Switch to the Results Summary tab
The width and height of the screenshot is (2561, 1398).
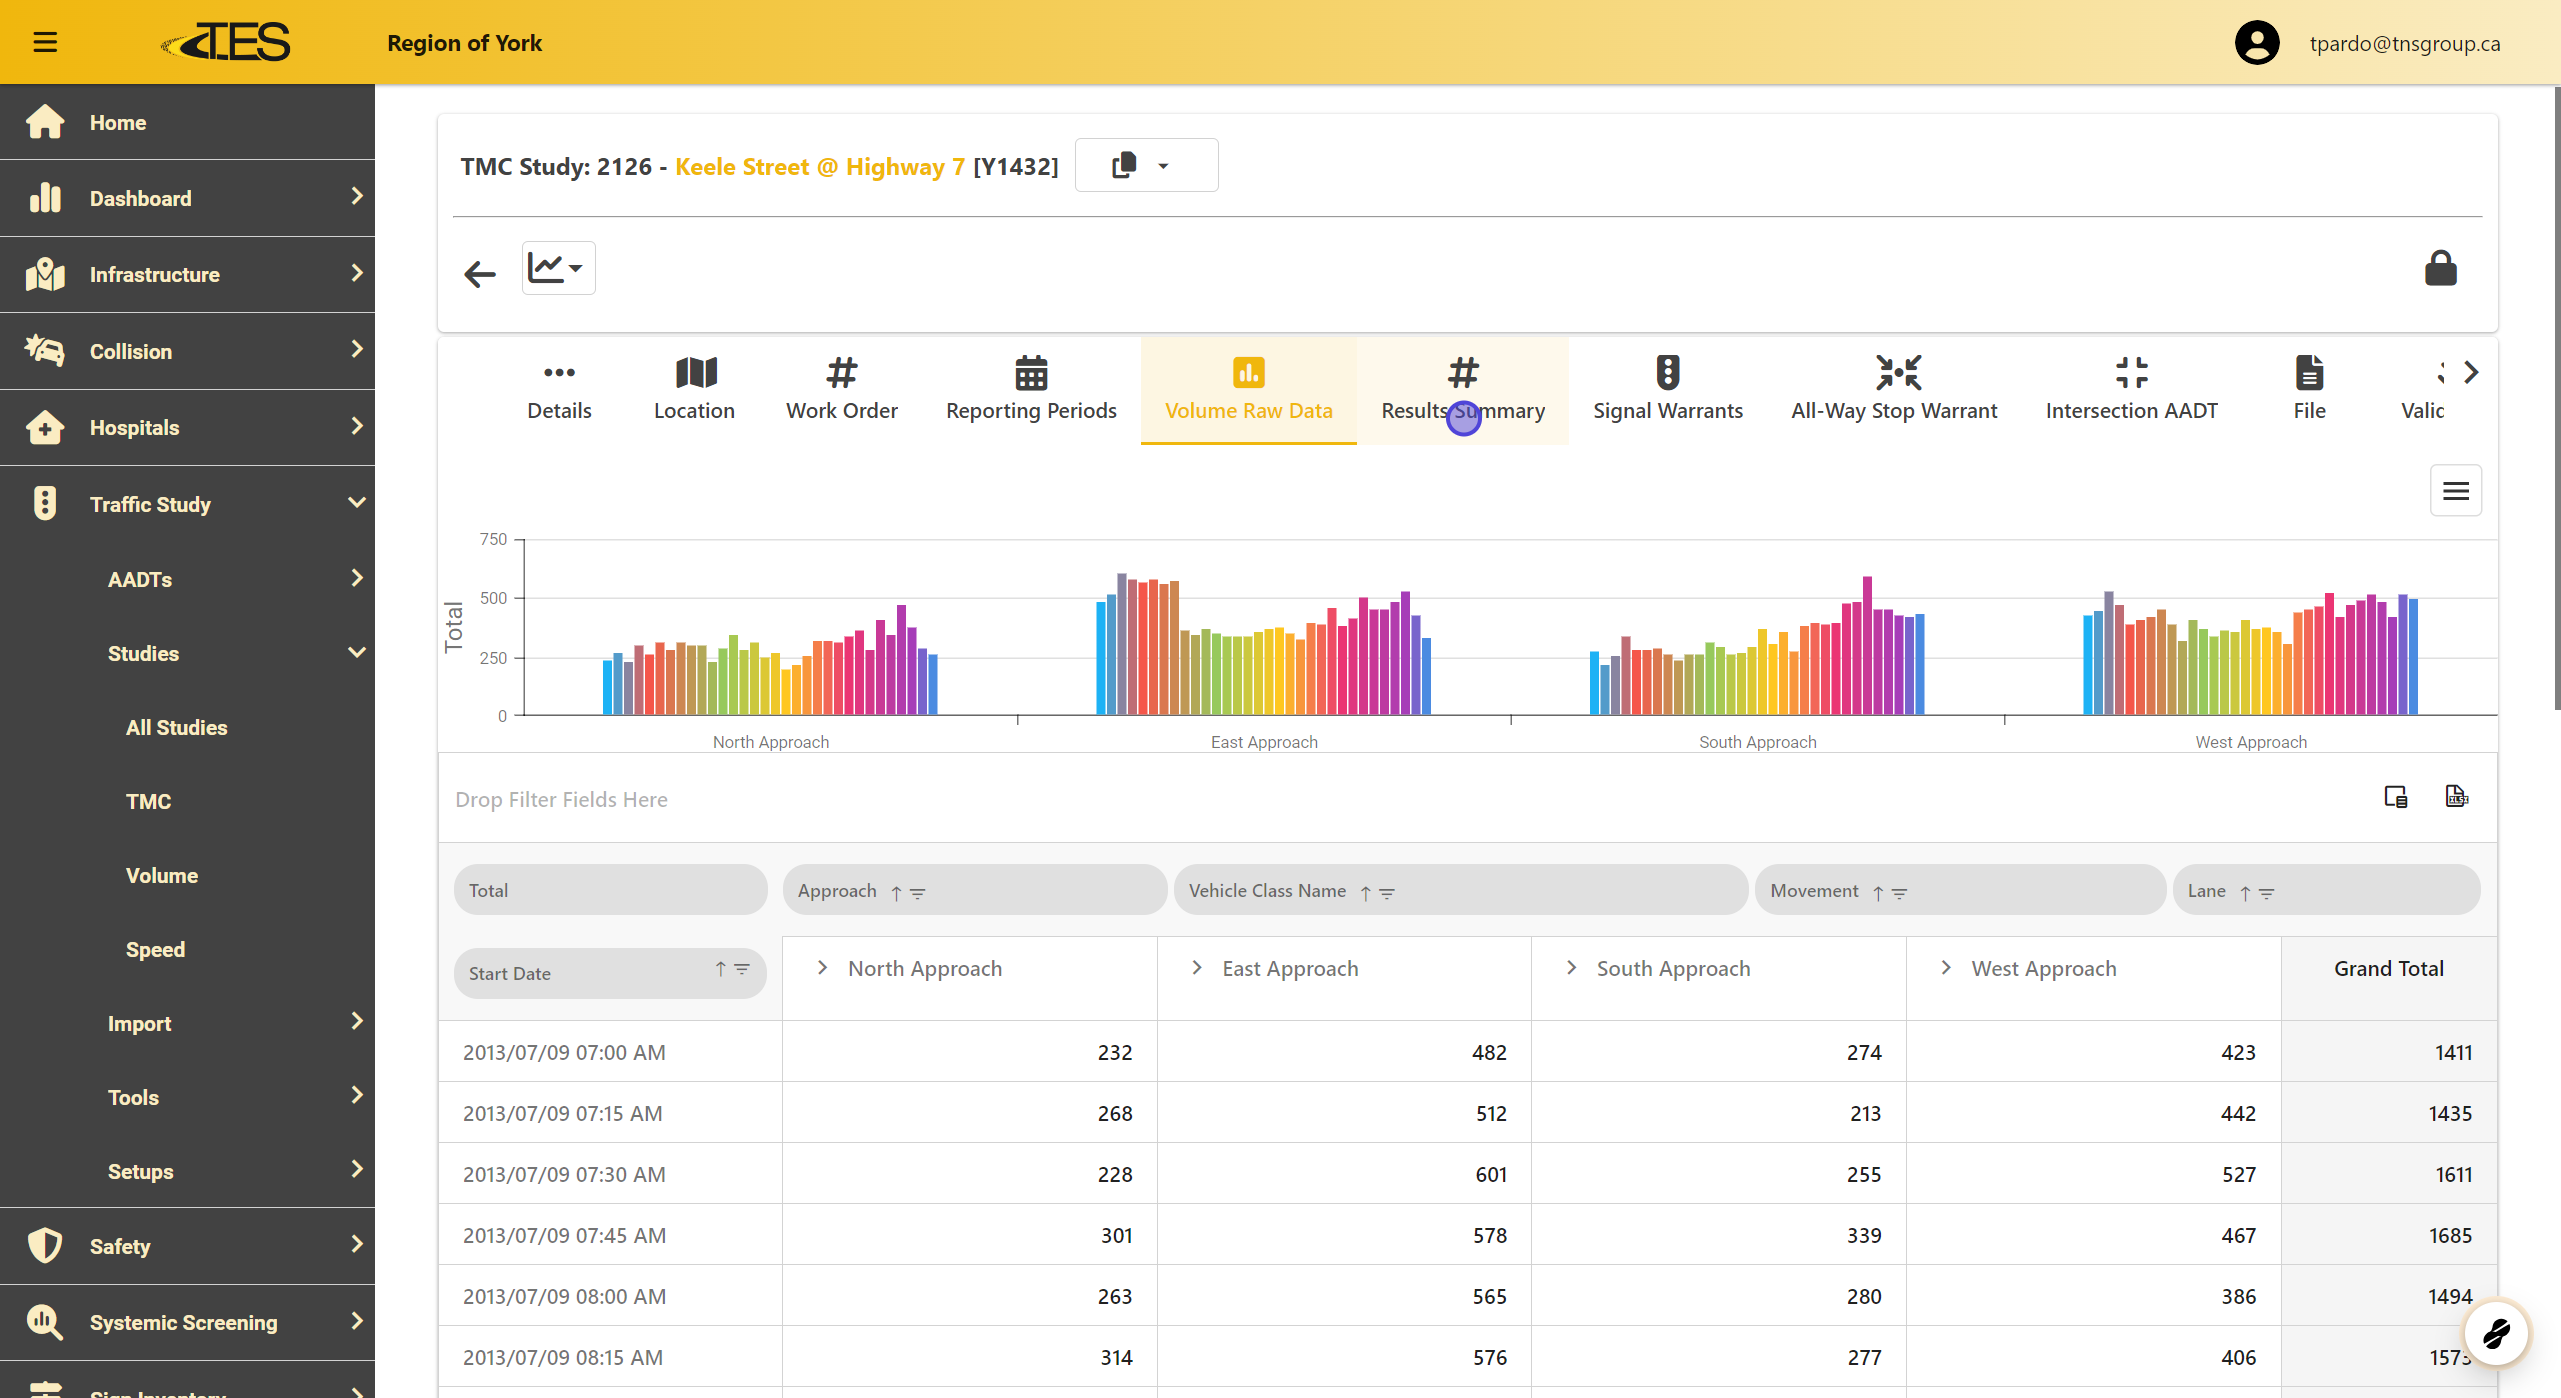tap(1462, 390)
